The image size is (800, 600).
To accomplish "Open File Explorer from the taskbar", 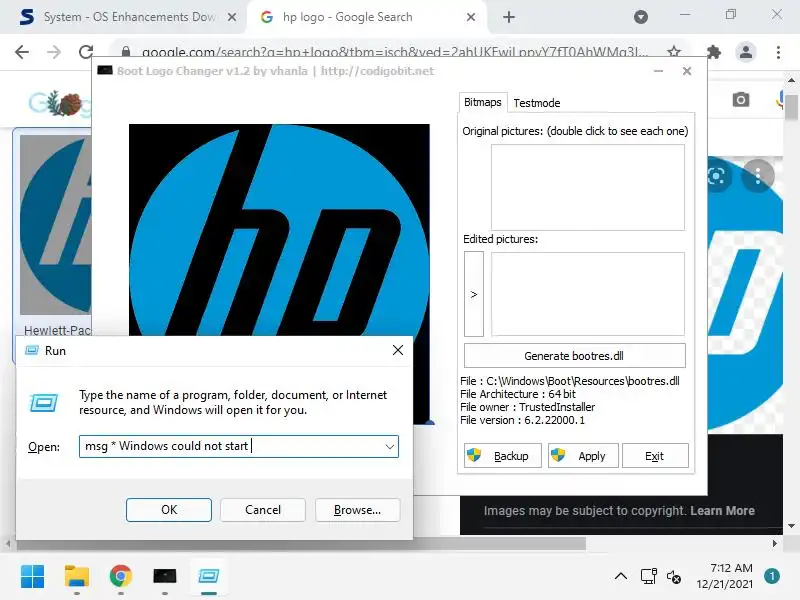I will pos(77,577).
